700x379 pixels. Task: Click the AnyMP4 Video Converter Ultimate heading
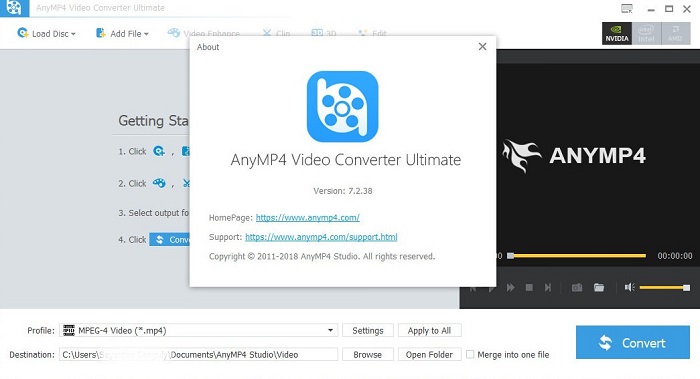(x=346, y=160)
